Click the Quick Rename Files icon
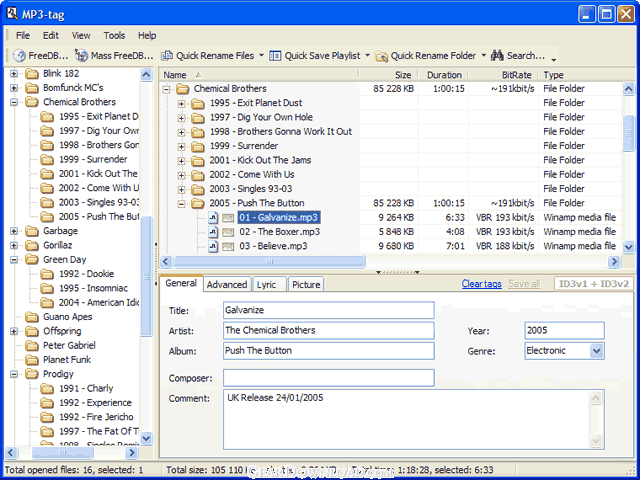Viewport: 640px width, 480px height. pos(167,56)
